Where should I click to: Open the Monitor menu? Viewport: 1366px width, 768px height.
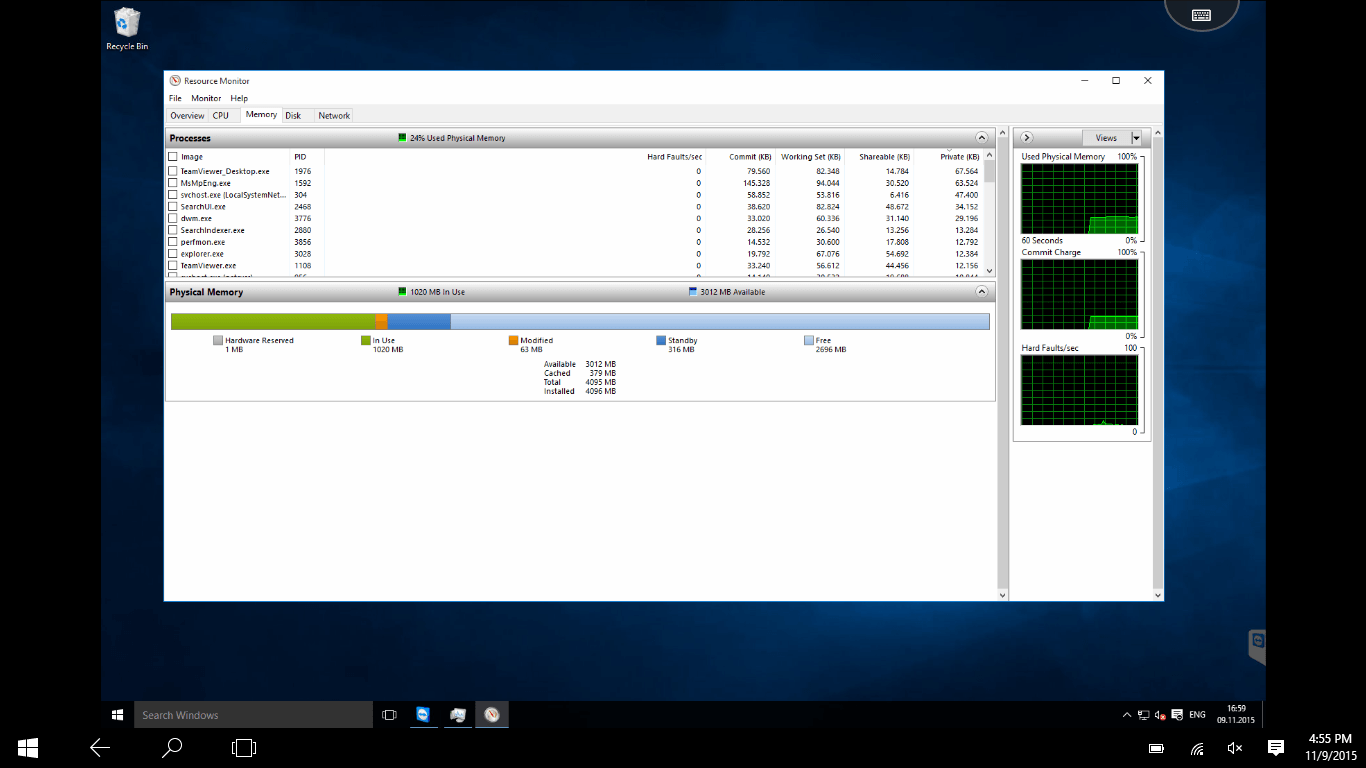[x=206, y=98]
